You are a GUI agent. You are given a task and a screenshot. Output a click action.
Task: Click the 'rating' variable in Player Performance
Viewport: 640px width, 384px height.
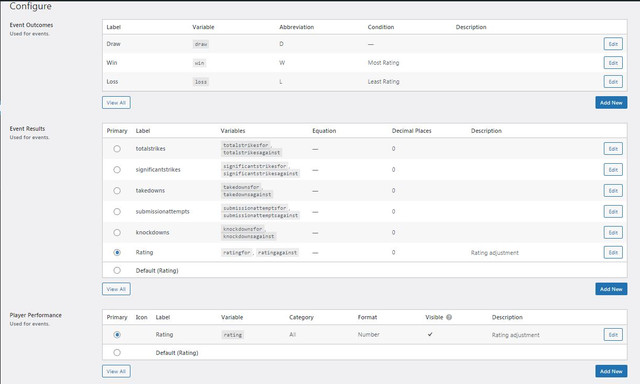(233, 335)
